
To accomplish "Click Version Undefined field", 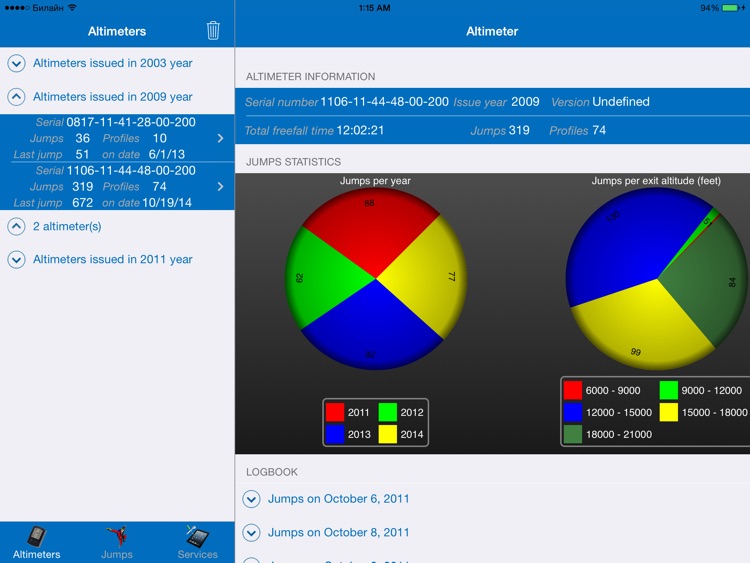I will [x=600, y=102].
